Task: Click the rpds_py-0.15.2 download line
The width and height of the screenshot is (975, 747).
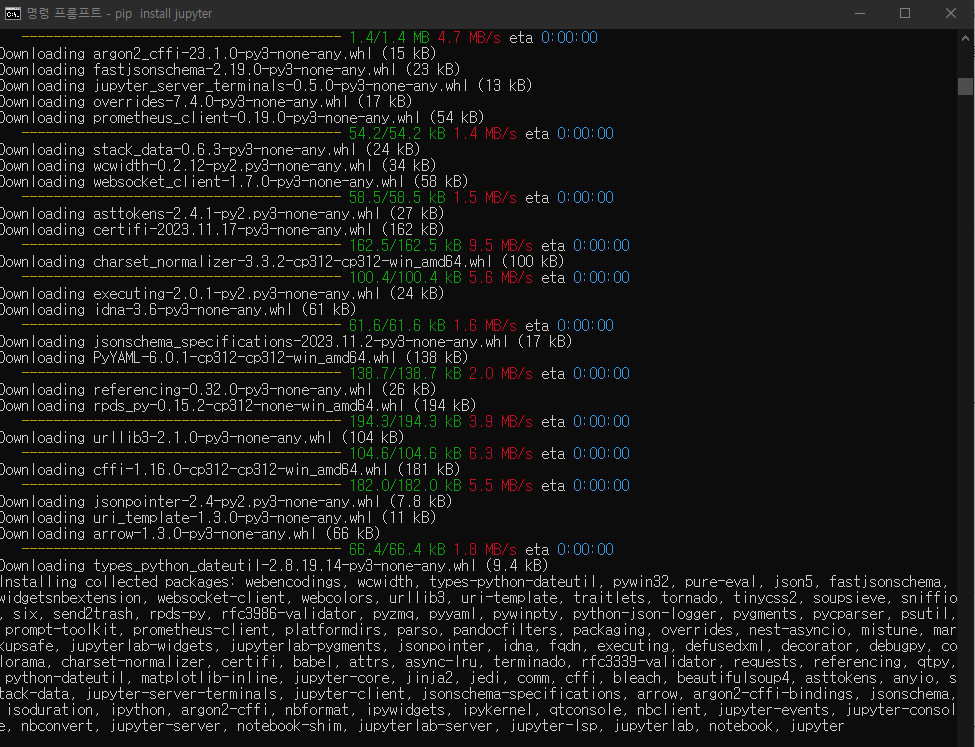Action: coord(238,406)
